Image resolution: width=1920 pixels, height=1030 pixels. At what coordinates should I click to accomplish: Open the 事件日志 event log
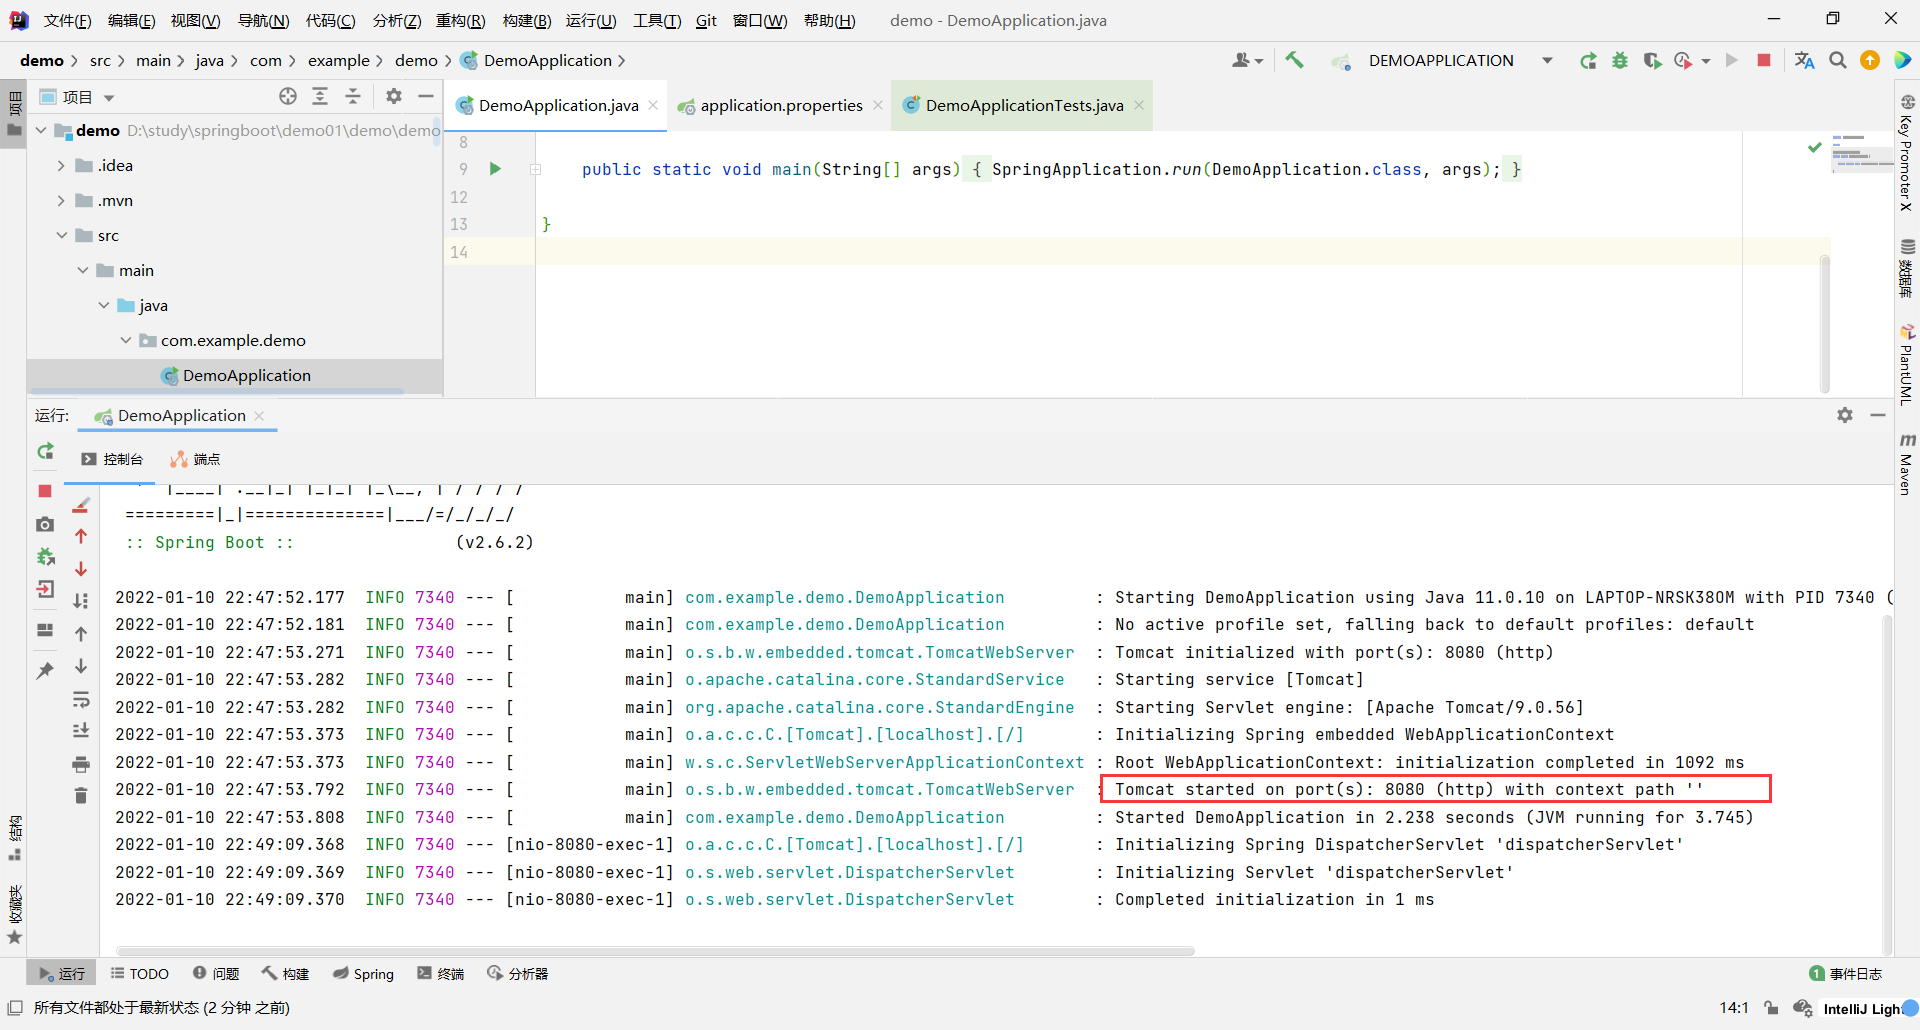[1846, 973]
